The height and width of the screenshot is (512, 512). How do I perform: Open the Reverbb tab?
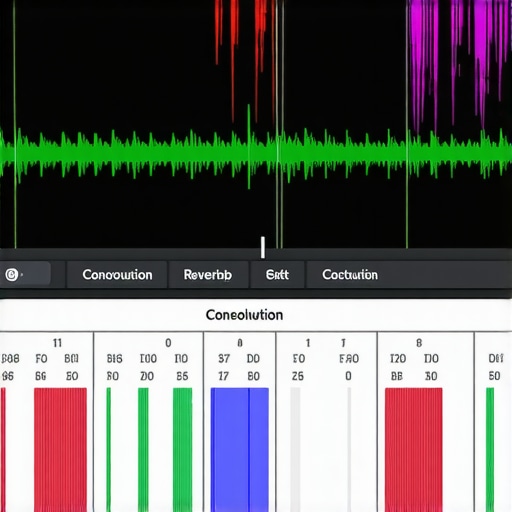tap(208, 275)
